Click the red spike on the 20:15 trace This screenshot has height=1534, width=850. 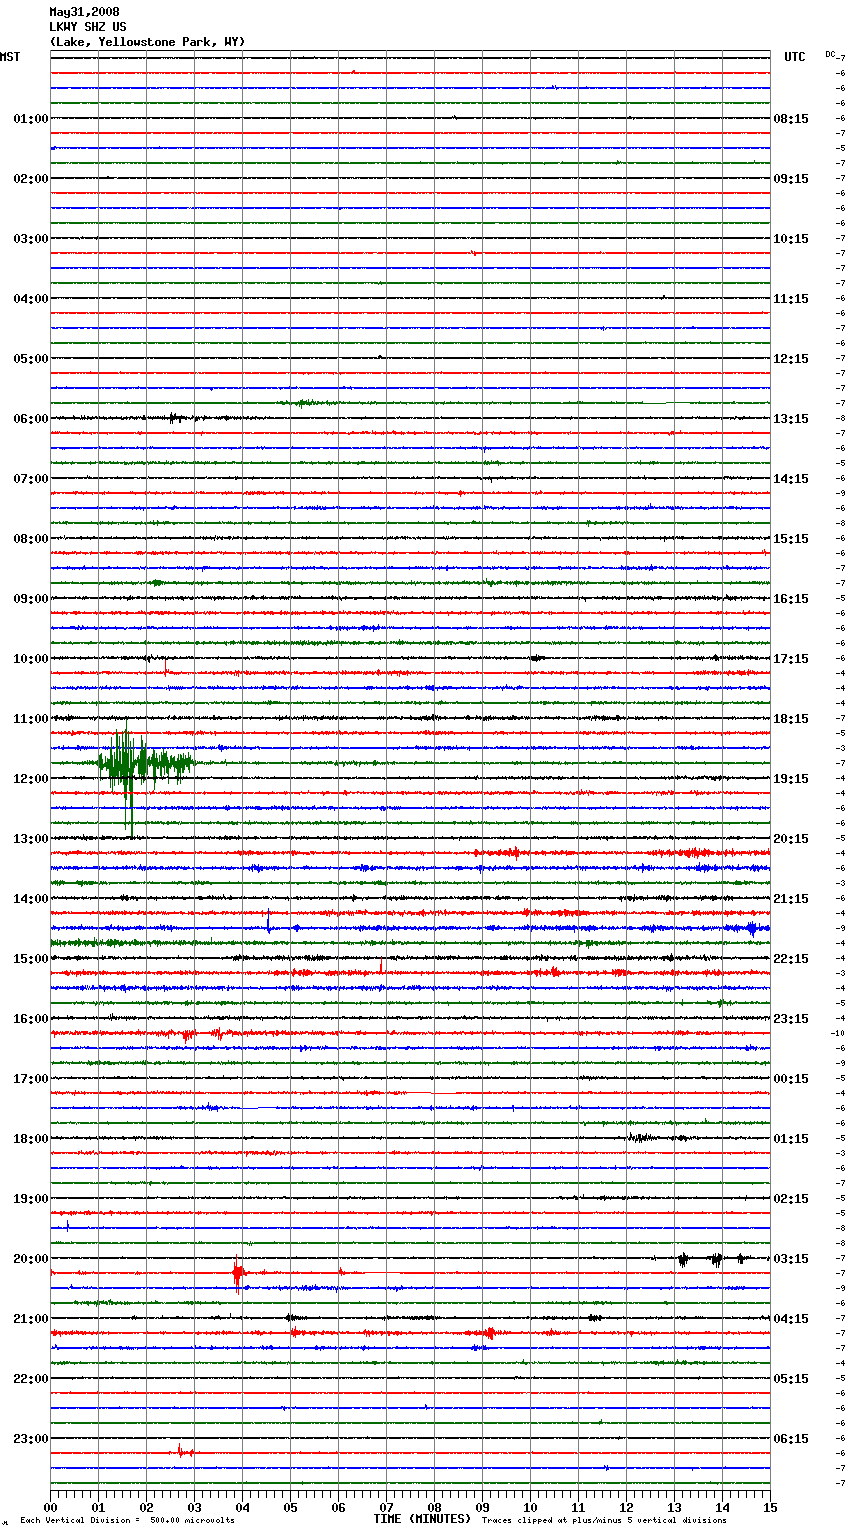click(237, 1273)
